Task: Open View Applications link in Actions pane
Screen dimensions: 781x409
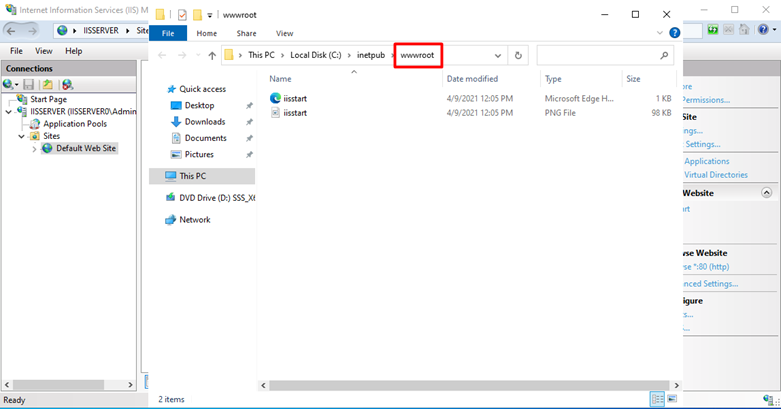Action: (706, 161)
